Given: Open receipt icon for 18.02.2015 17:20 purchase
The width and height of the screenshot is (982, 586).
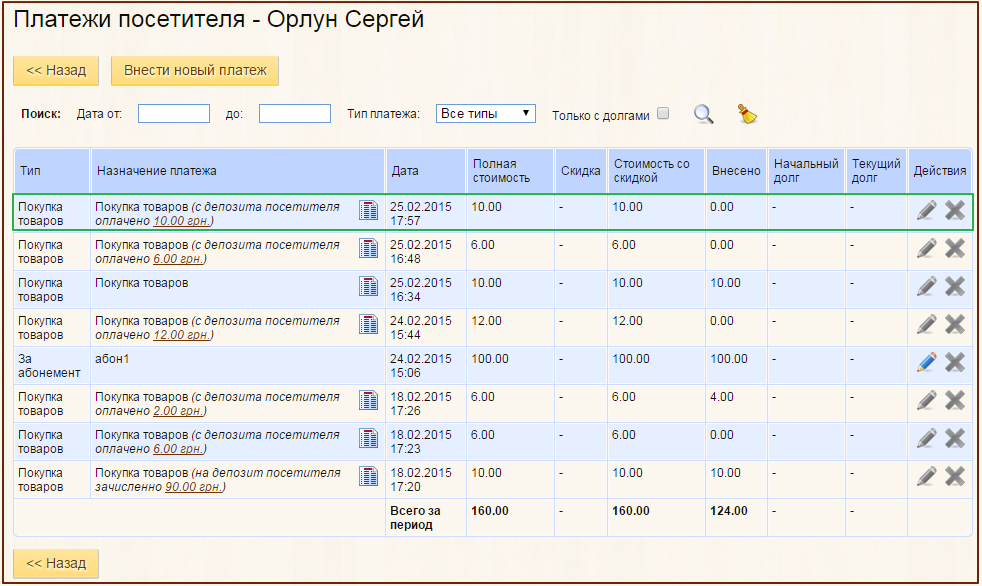Looking at the screenshot, I should click(369, 476).
